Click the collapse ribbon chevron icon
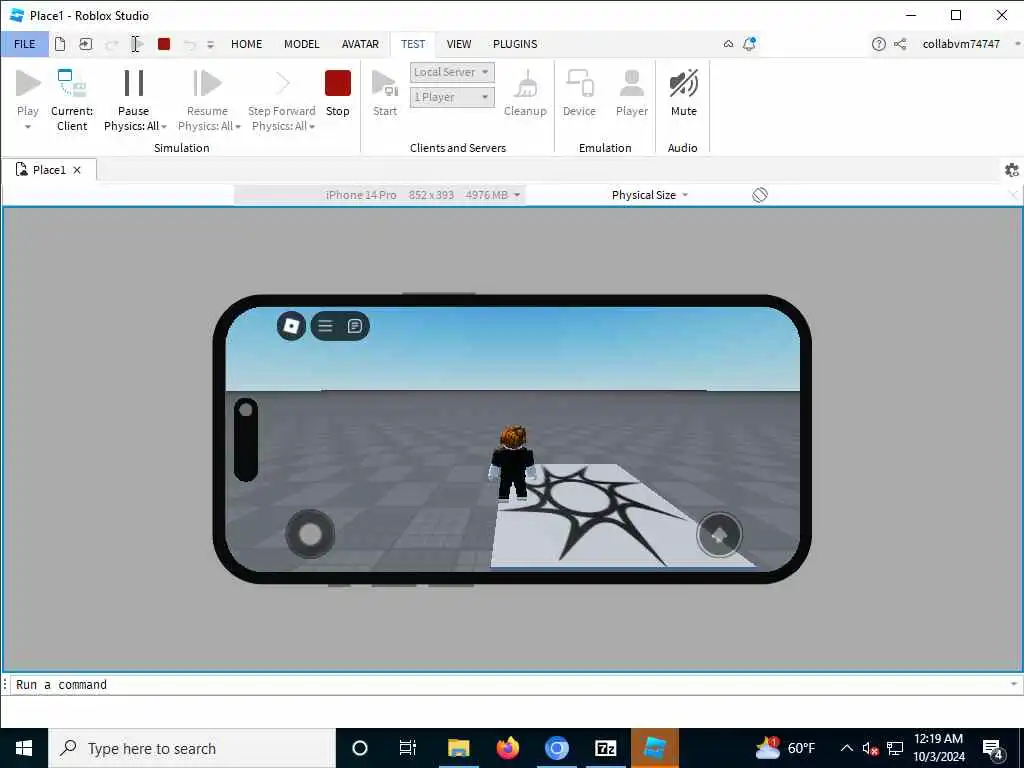The width and height of the screenshot is (1024, 768). coord(728,44)
